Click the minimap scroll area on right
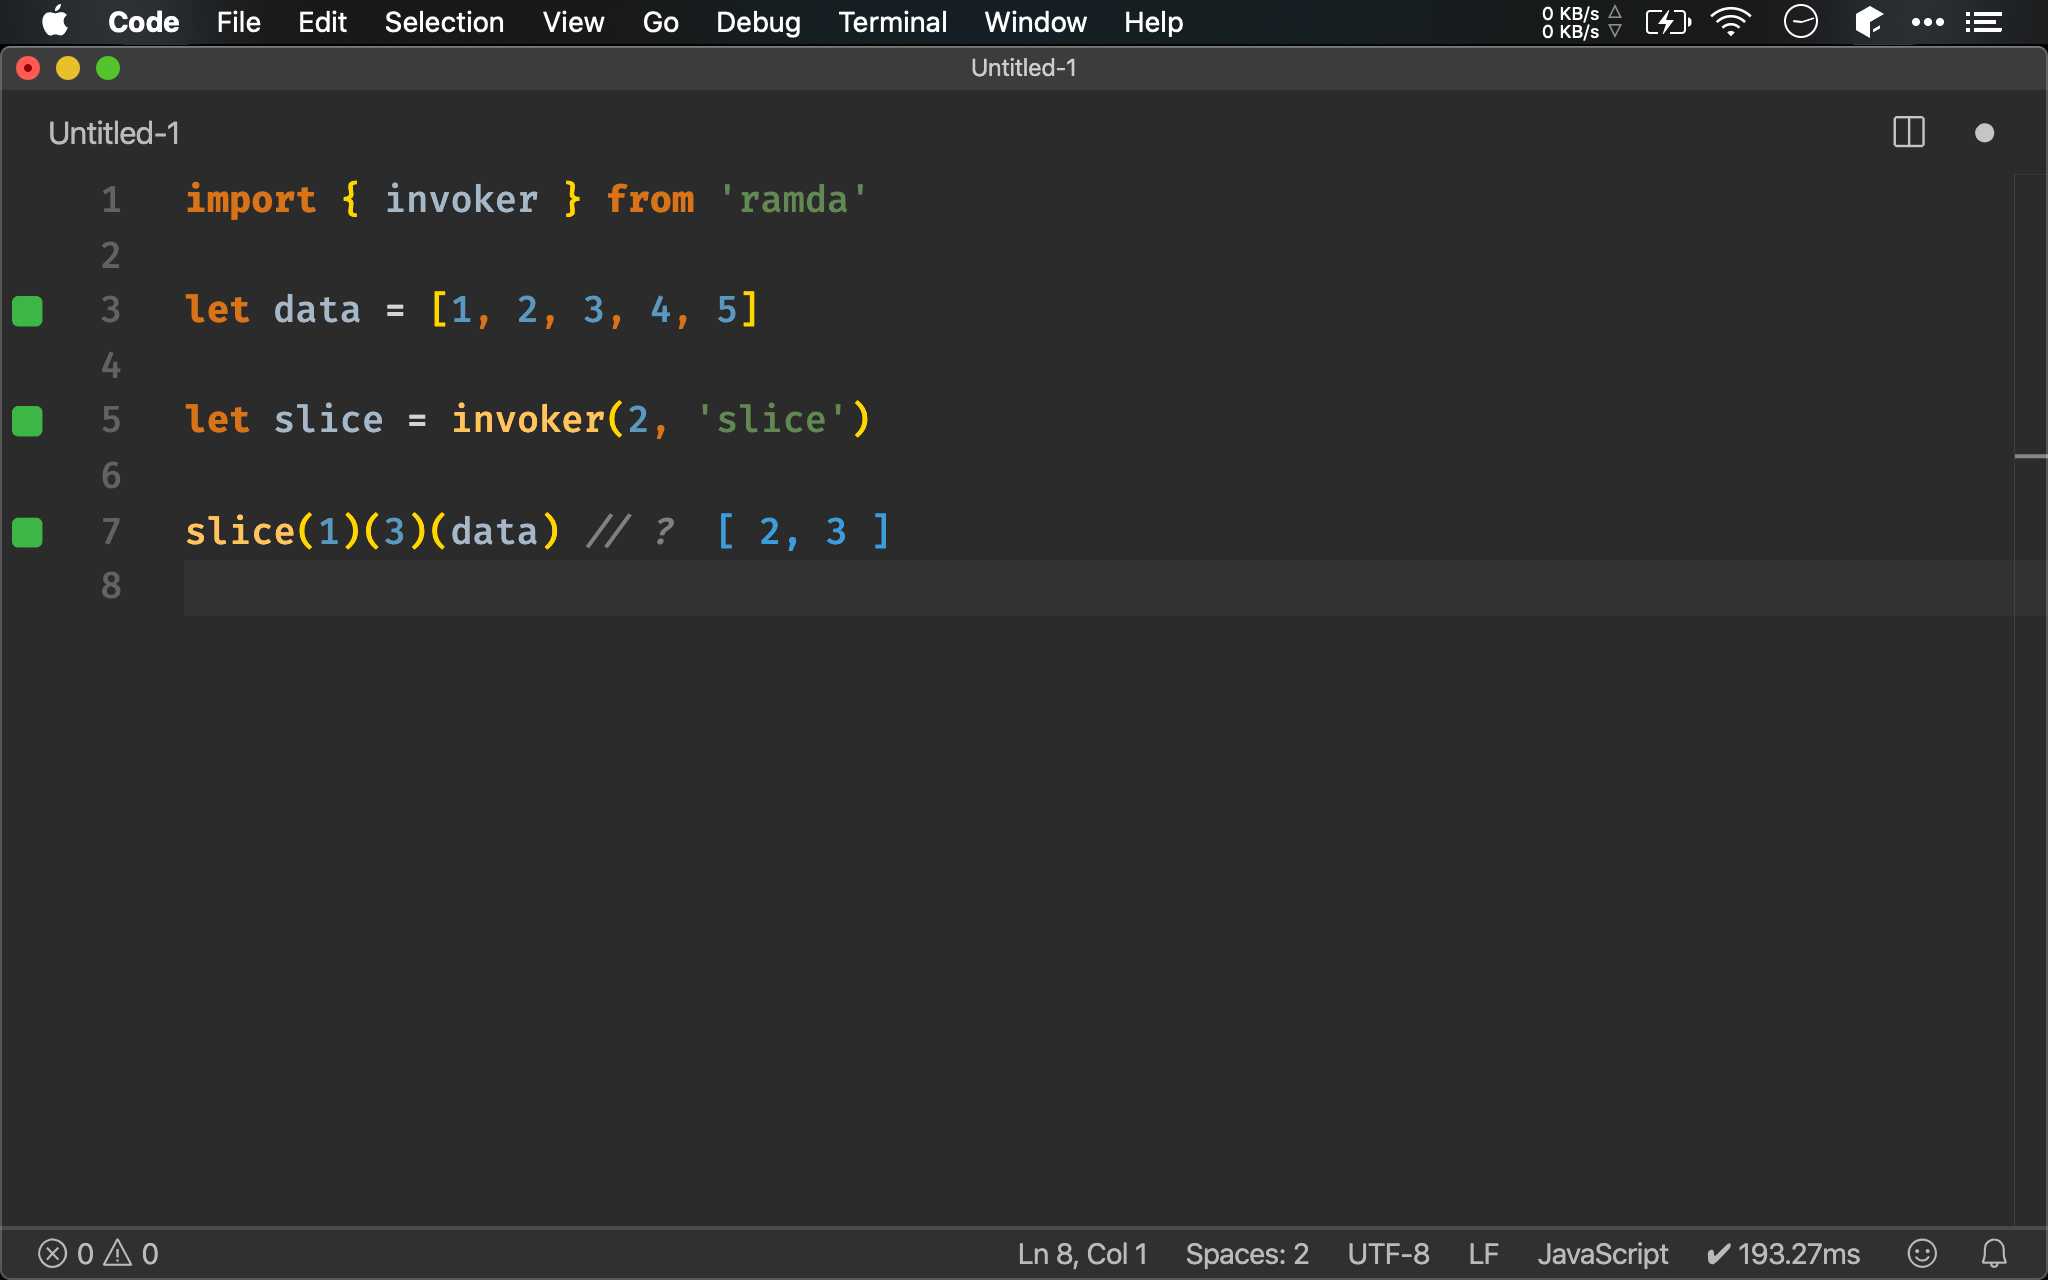2048x1280 pixels. point(2030,700)
